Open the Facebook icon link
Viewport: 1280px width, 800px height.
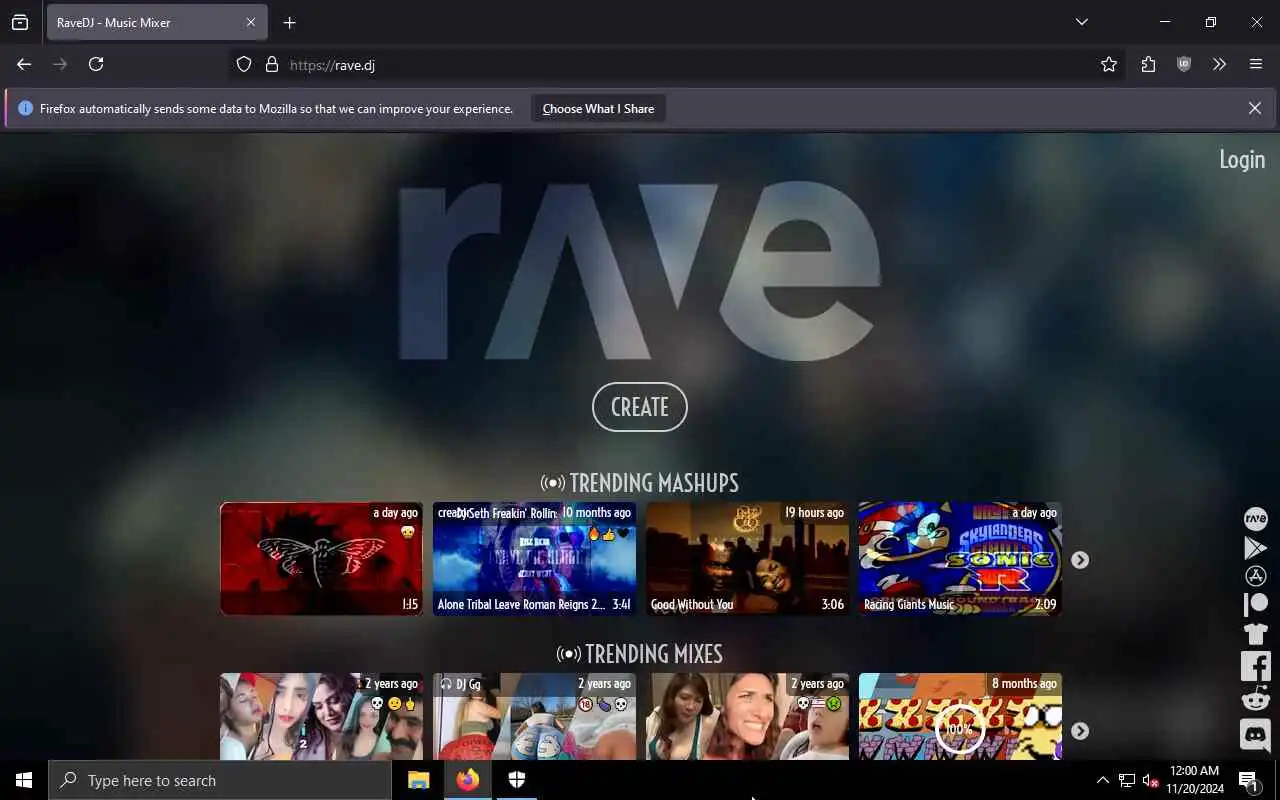point(1255,665)
